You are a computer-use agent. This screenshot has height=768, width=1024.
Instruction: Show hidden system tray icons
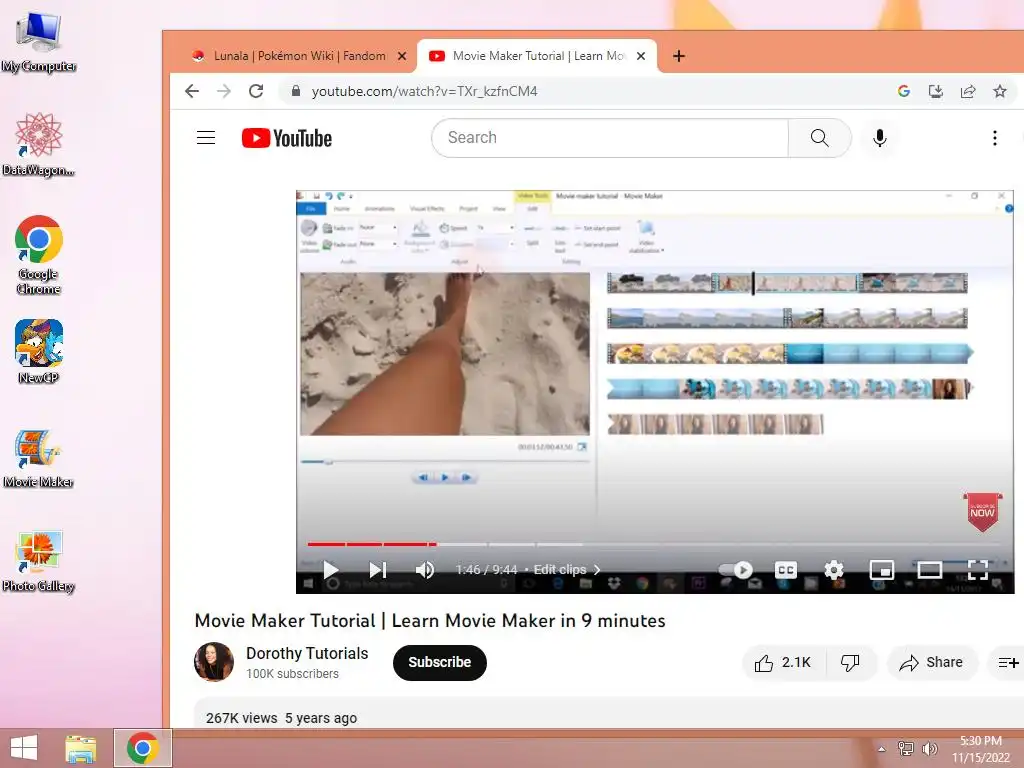882,749
